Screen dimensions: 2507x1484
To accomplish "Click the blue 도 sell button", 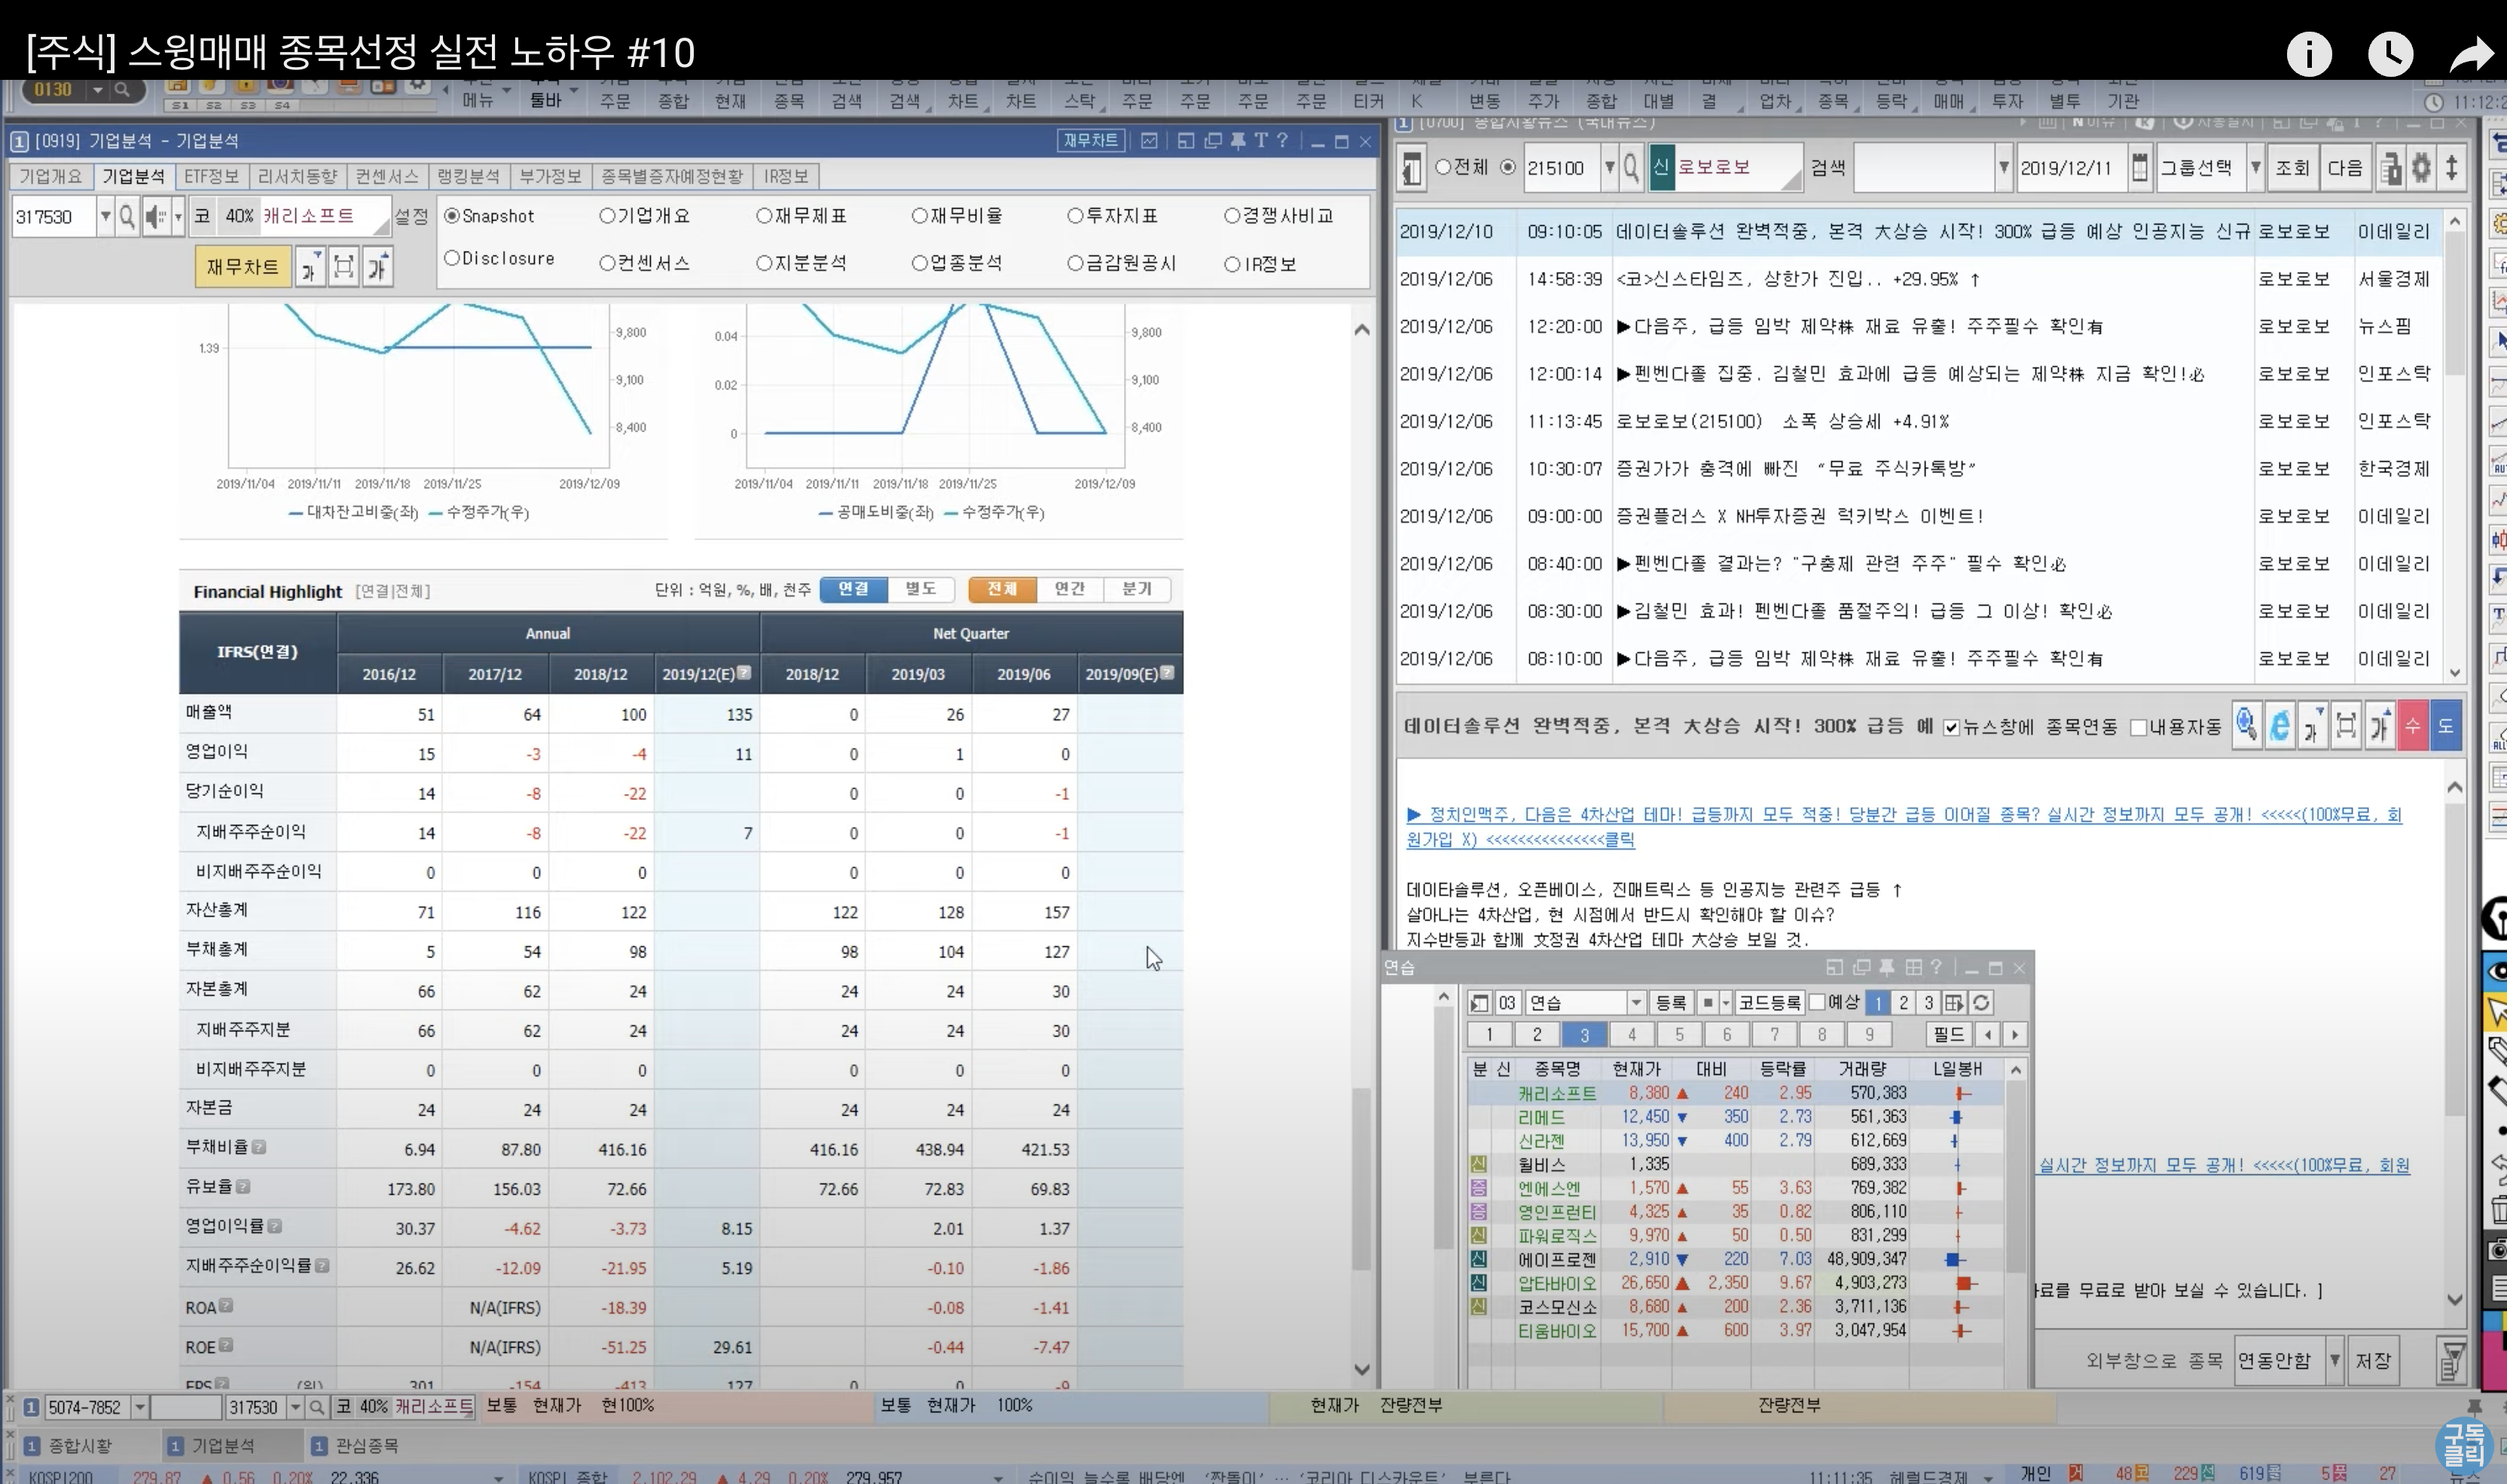I will point(2445,725).
